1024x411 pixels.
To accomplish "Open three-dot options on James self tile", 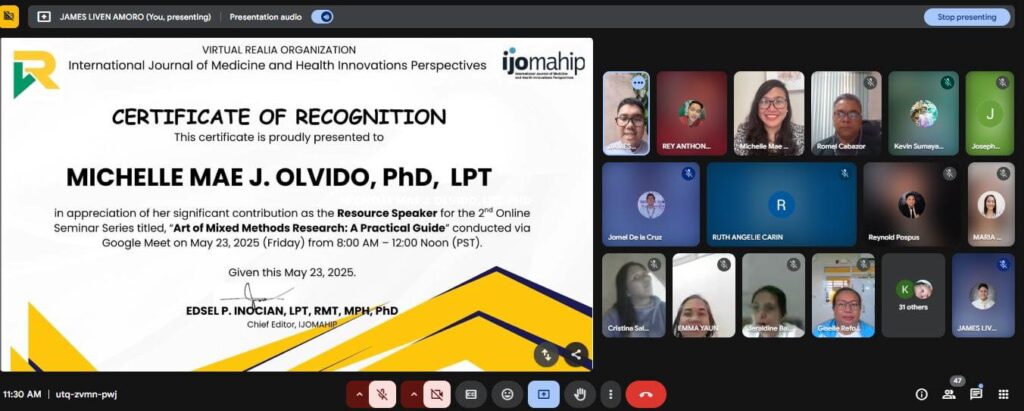I will pos(638,83).
